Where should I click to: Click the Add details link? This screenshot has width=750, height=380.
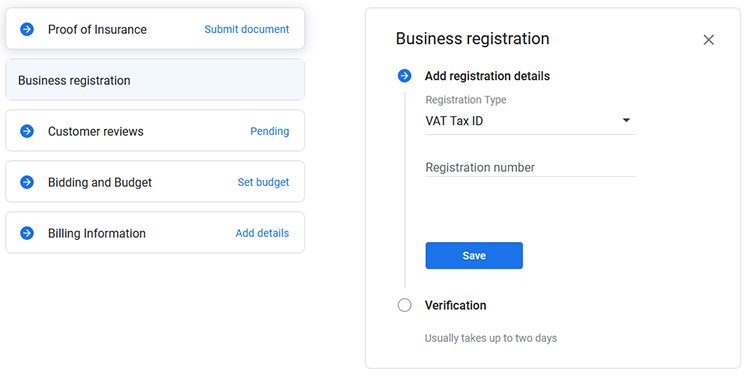click(x=262, y=233)
